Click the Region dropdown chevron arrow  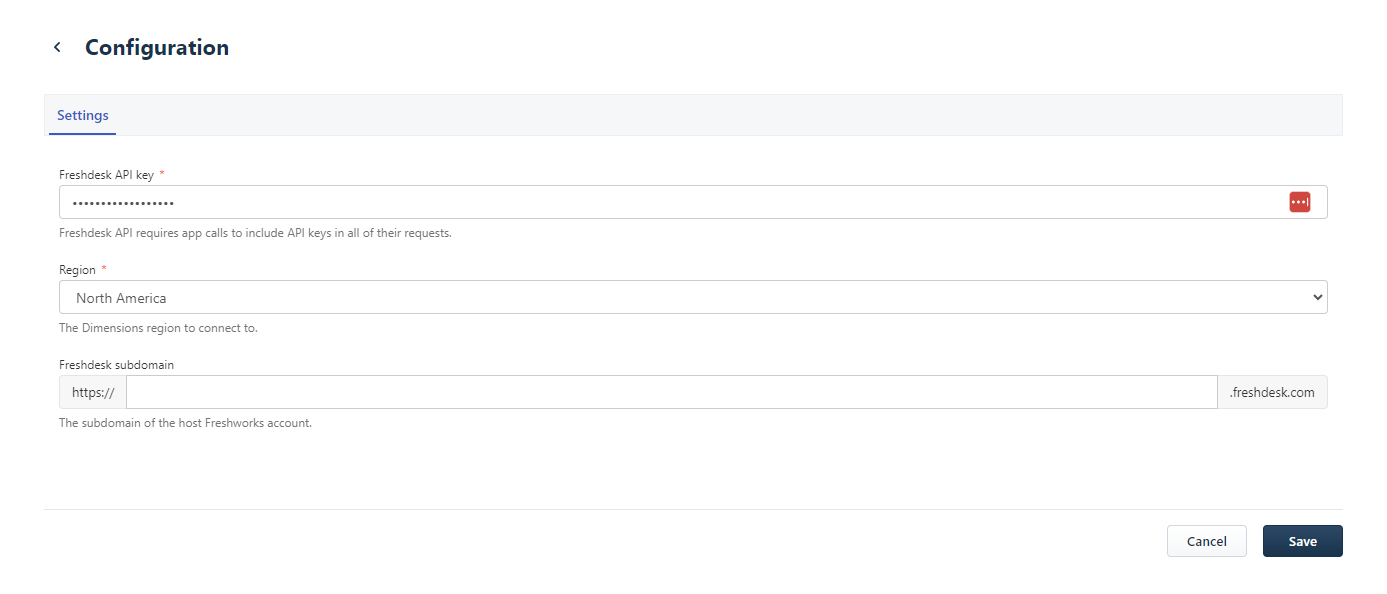click(1317, 298)
